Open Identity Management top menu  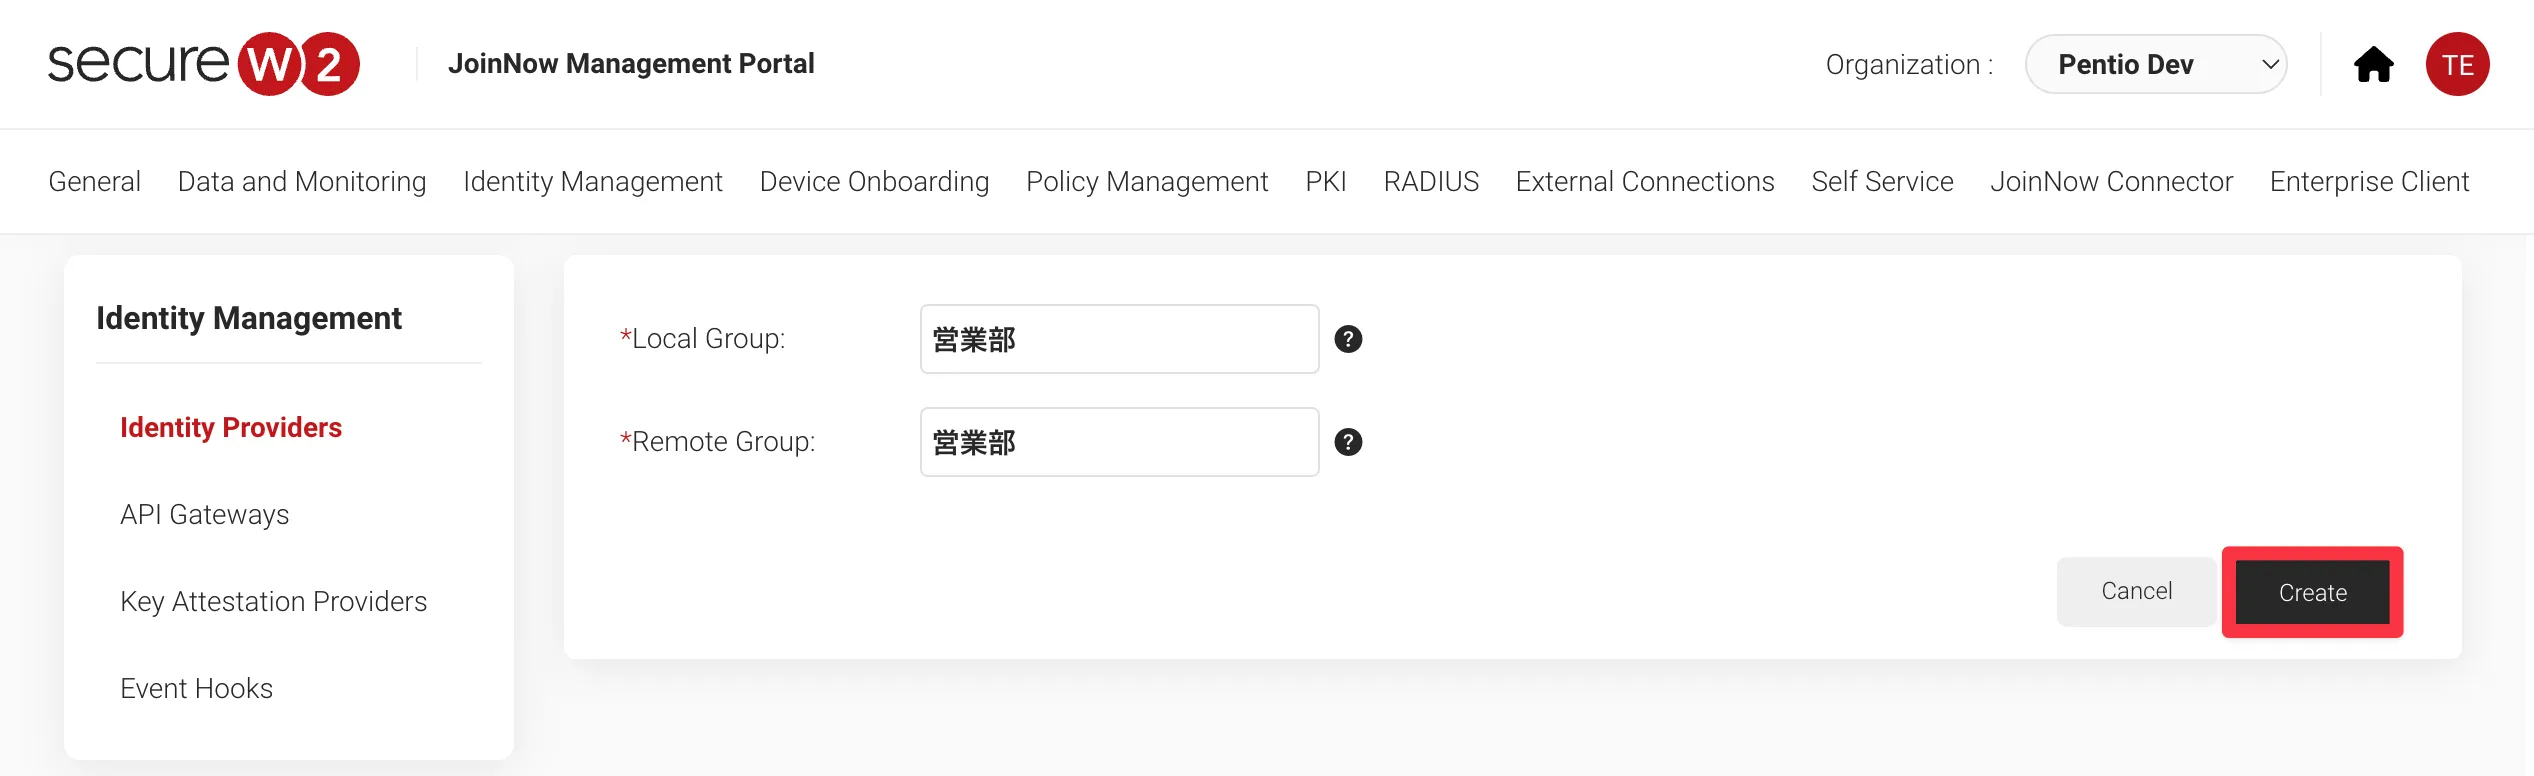tap(593, 181)
